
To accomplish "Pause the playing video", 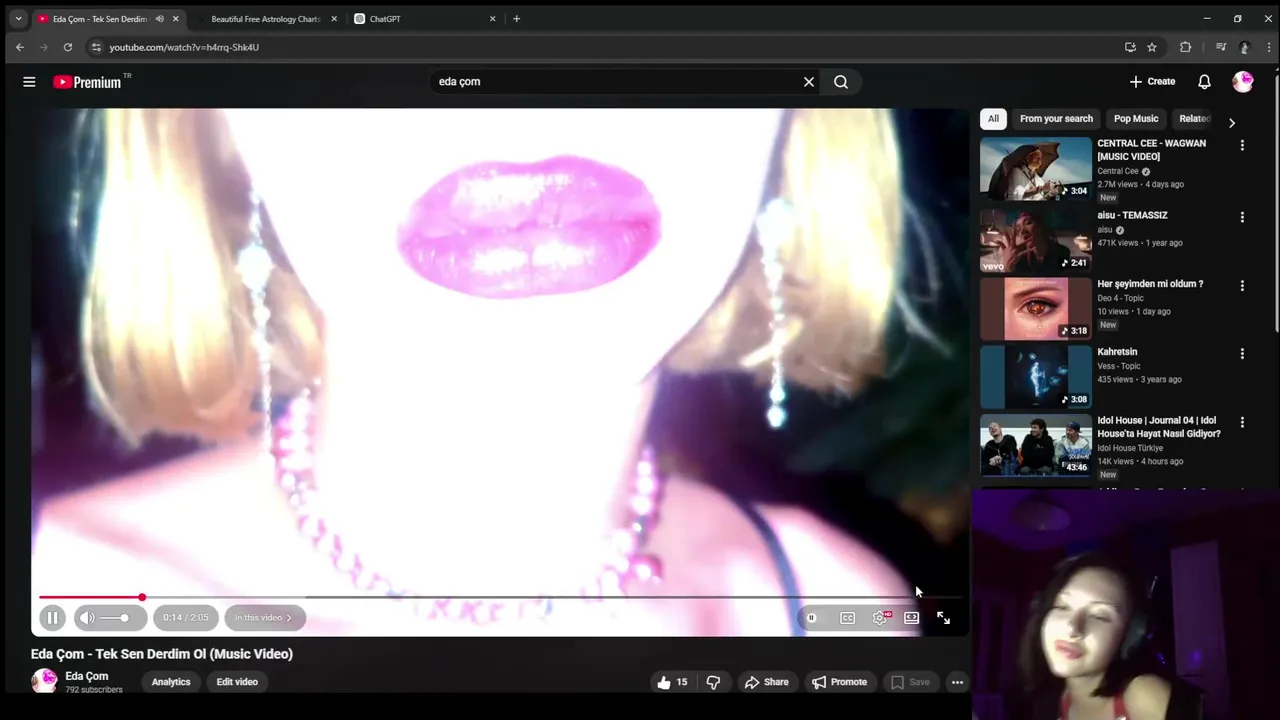I will (x=52, y=618).
